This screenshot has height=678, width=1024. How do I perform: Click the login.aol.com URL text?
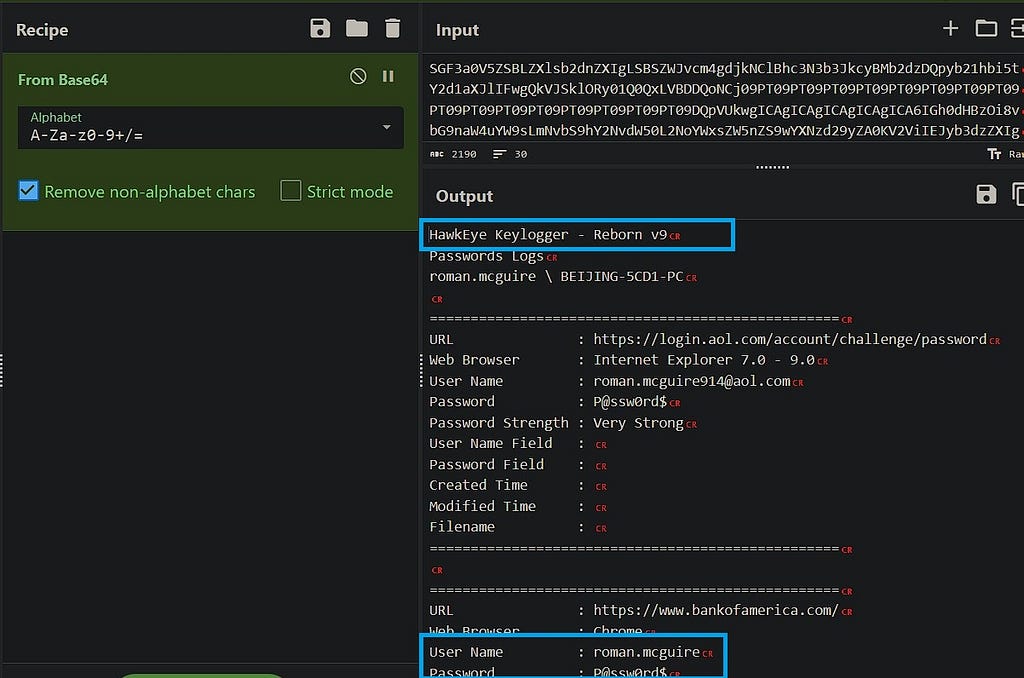(790, 339)
